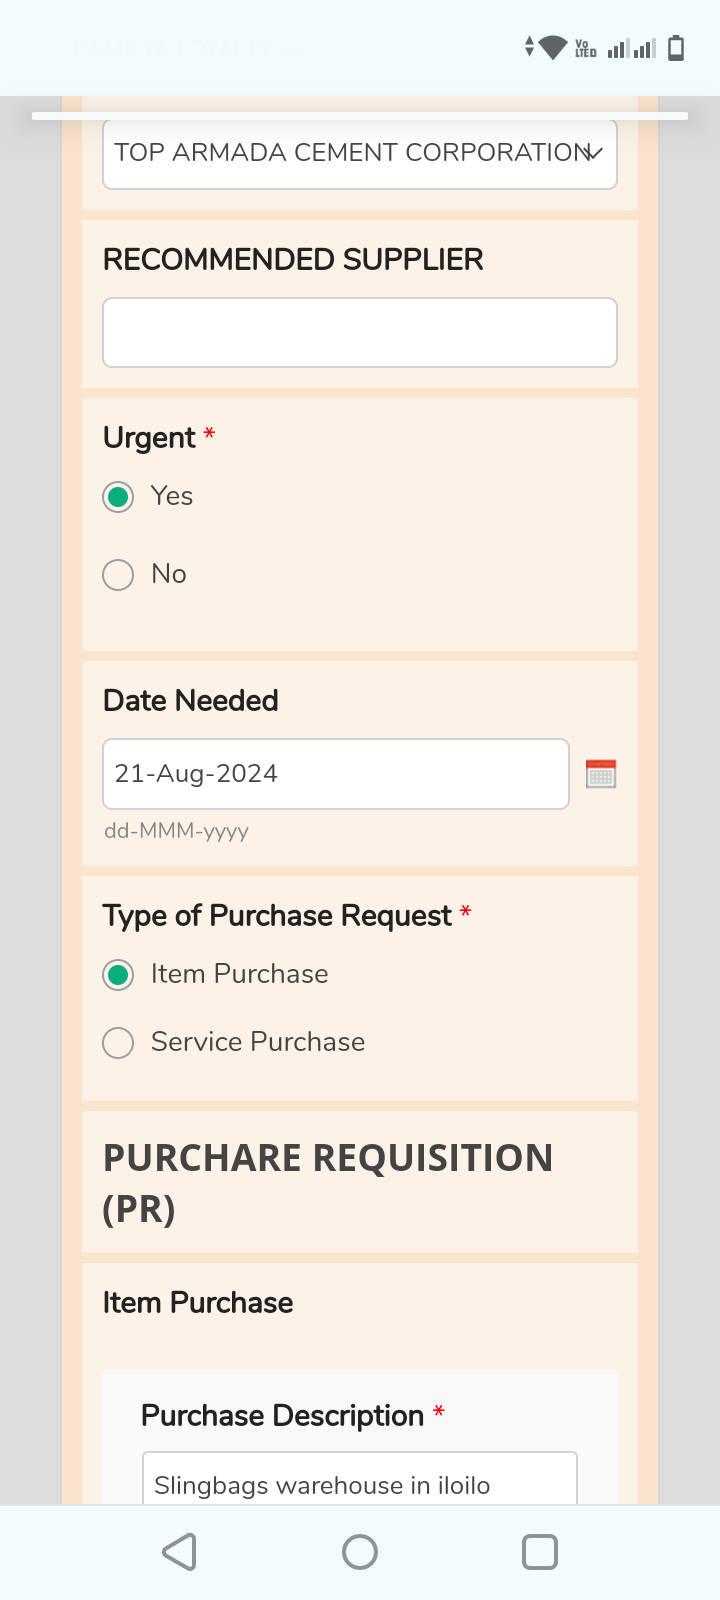The image size is (720, 1600).
Task: Open the calendar date picker icon
Action: 601,774
